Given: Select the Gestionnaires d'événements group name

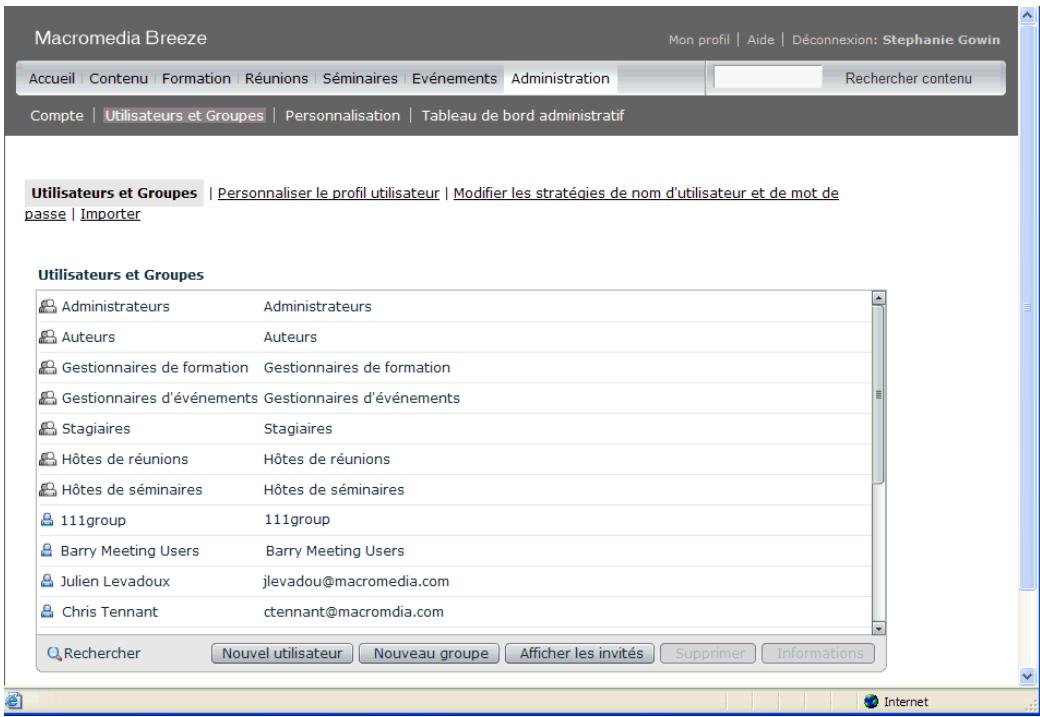Looking at the screenshot, I should click(x=159, y=398).
